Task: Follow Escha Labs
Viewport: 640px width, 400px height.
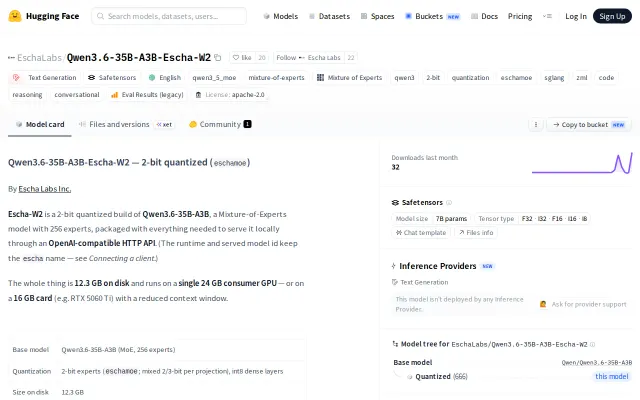Action: (x=308, y=58)
